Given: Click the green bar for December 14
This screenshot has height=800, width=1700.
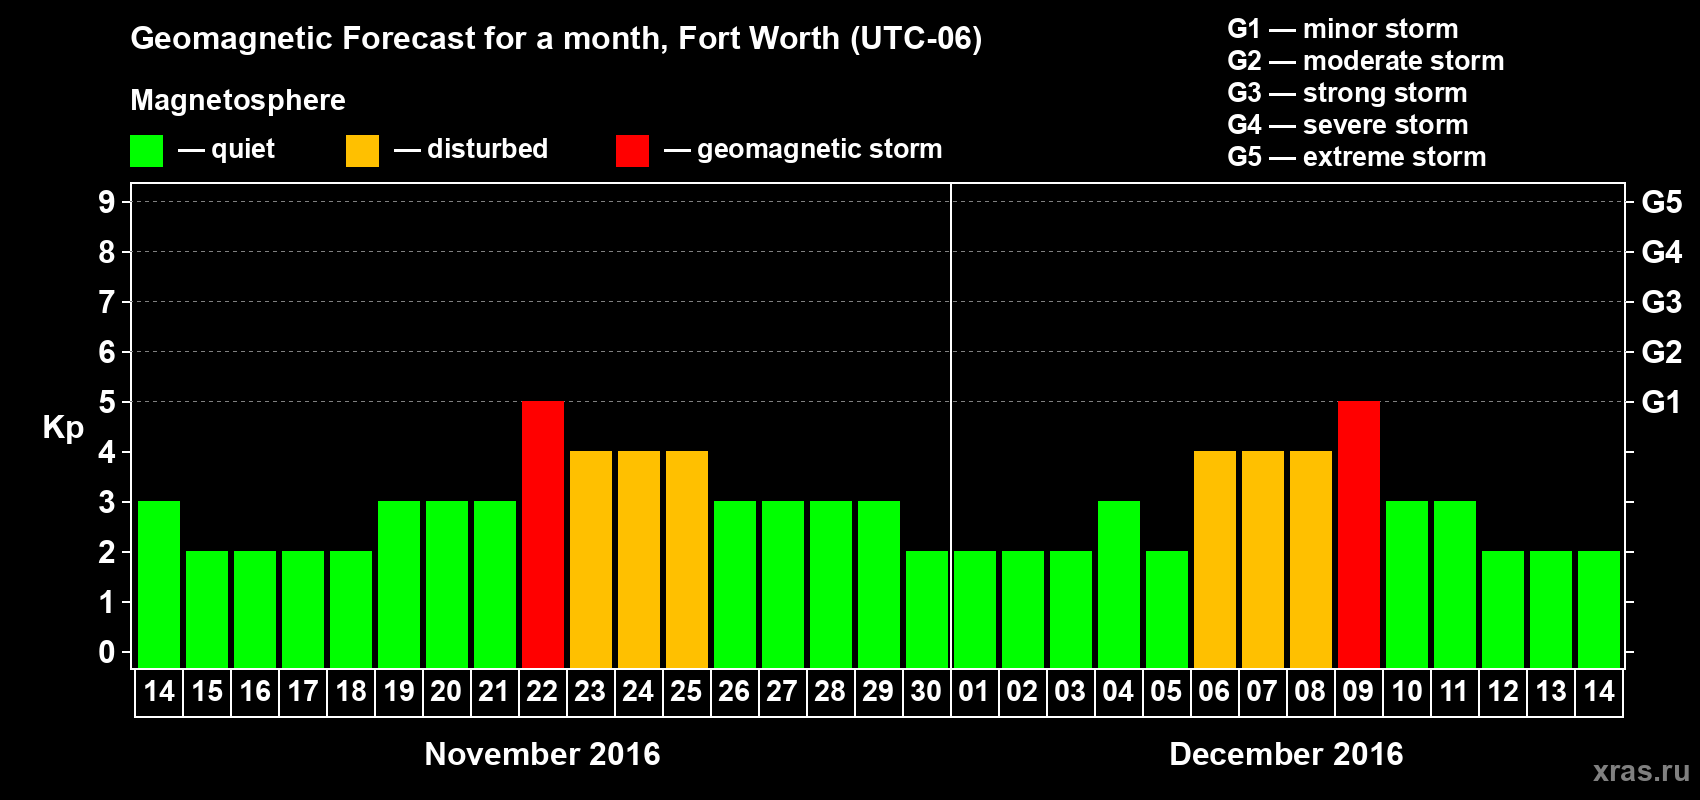Looking at the screenshot, I should coord(1599,609).
